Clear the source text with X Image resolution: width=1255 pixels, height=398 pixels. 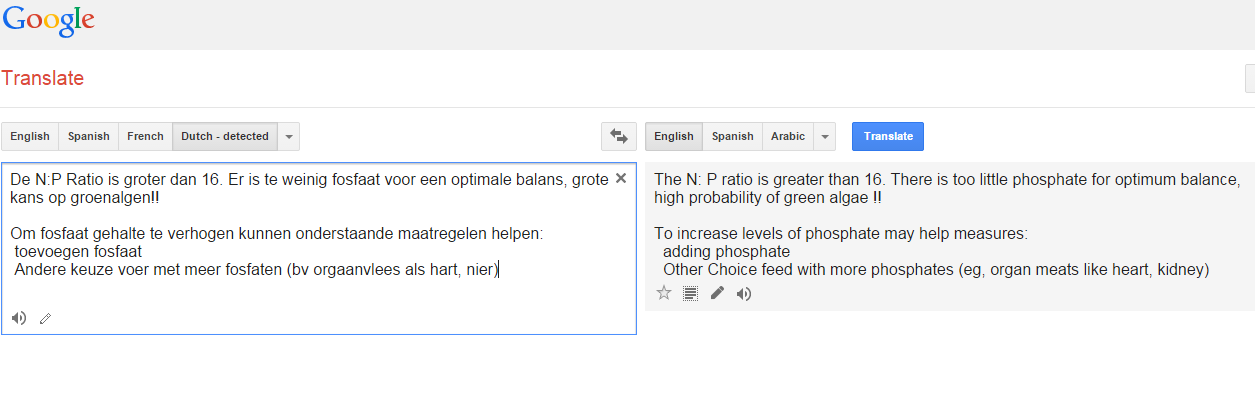pos(620,178)
